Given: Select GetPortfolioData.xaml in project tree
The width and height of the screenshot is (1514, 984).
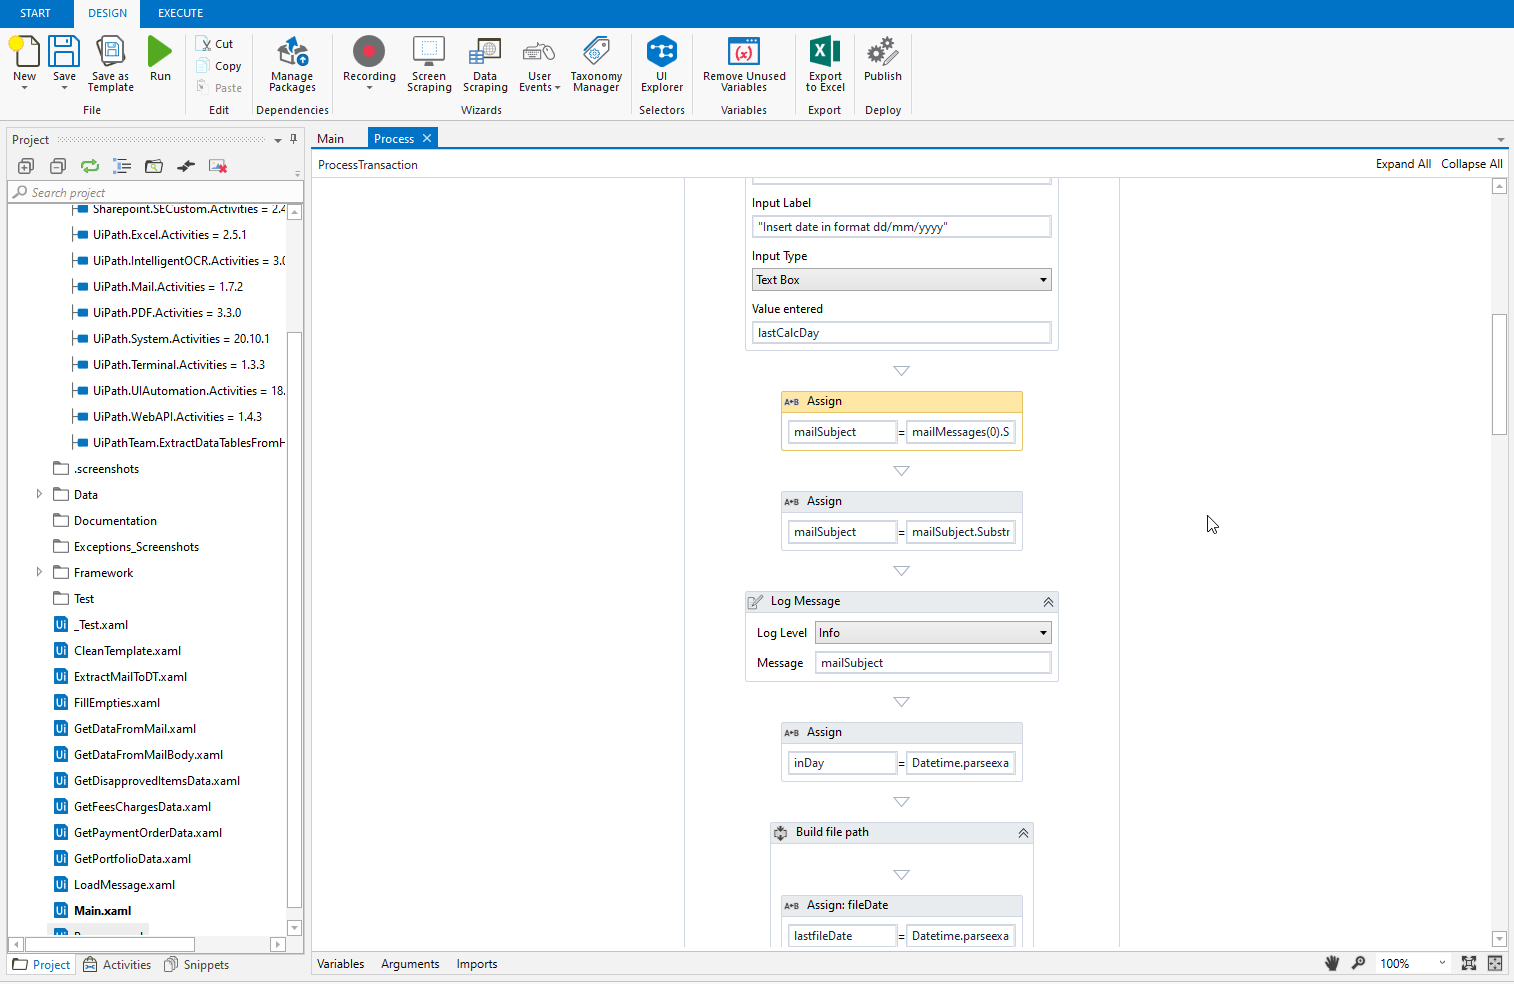Looking at the screenshot, I should 132,858.
